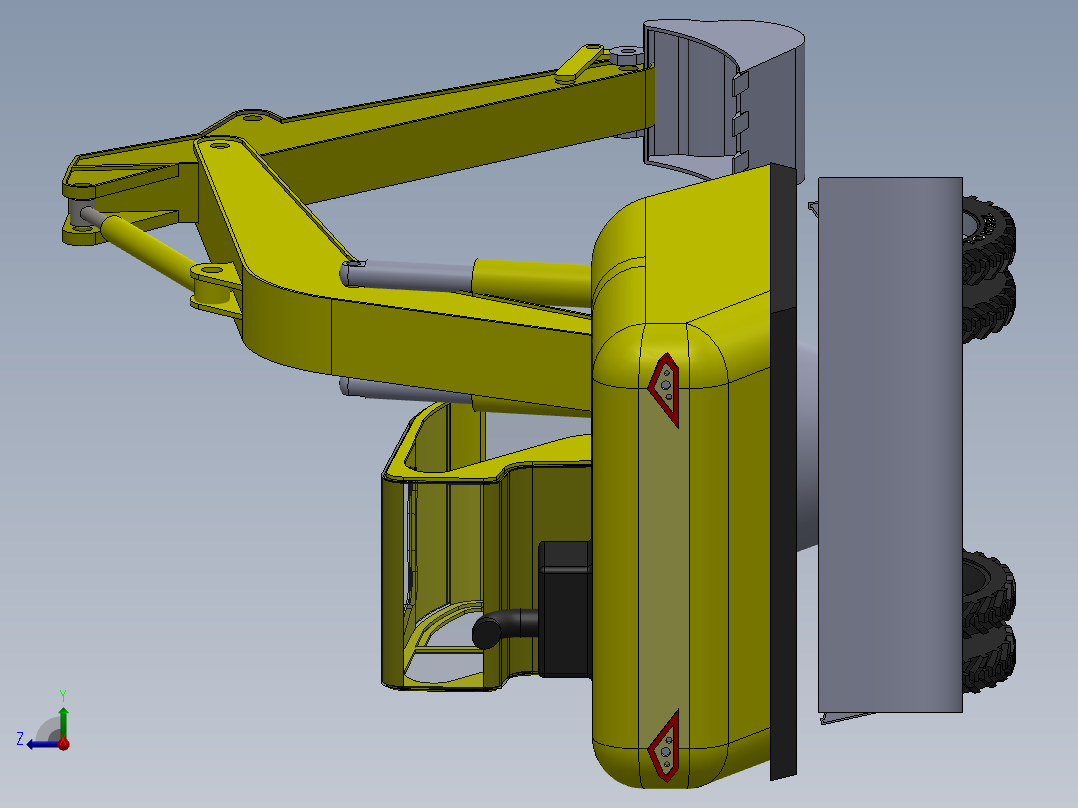
Task: Select the black curved exhaust pipe
Action: click(x=504, y=627)
